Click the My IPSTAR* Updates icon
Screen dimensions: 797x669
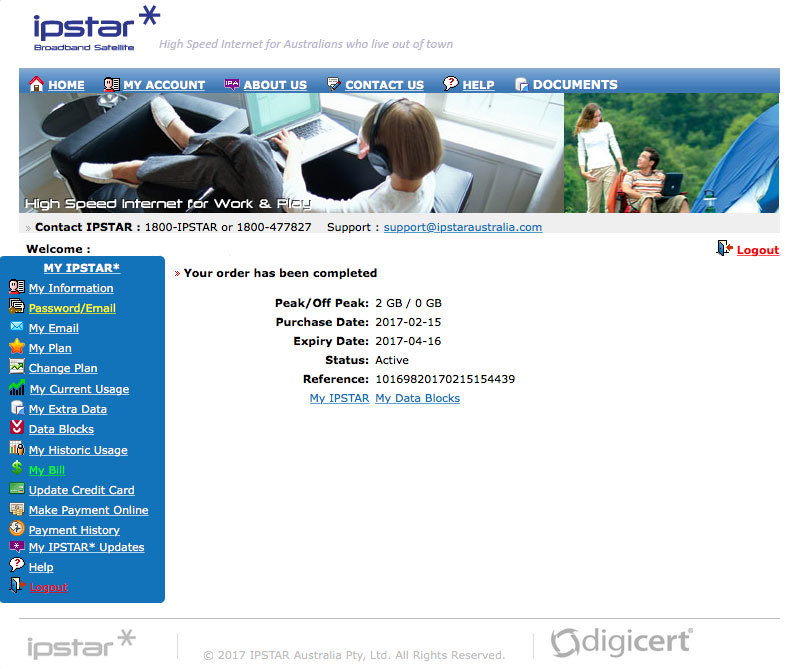click(17, 546)
